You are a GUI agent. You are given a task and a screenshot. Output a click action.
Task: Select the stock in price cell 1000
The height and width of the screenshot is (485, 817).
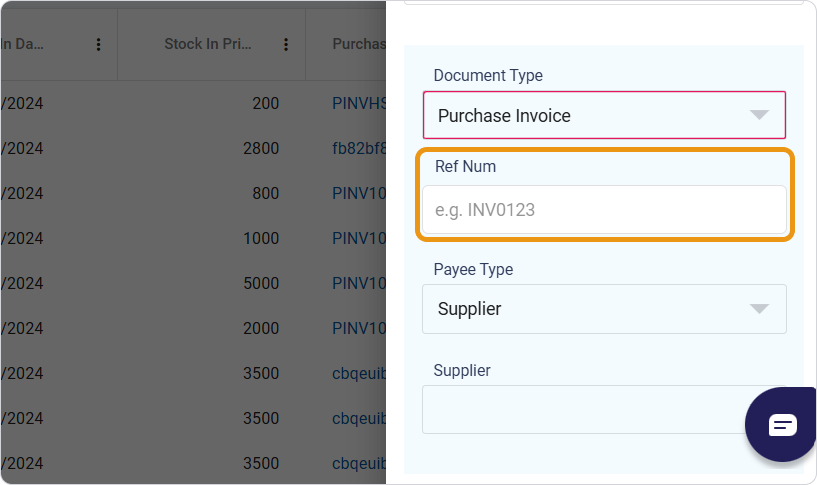pos(261,238)
